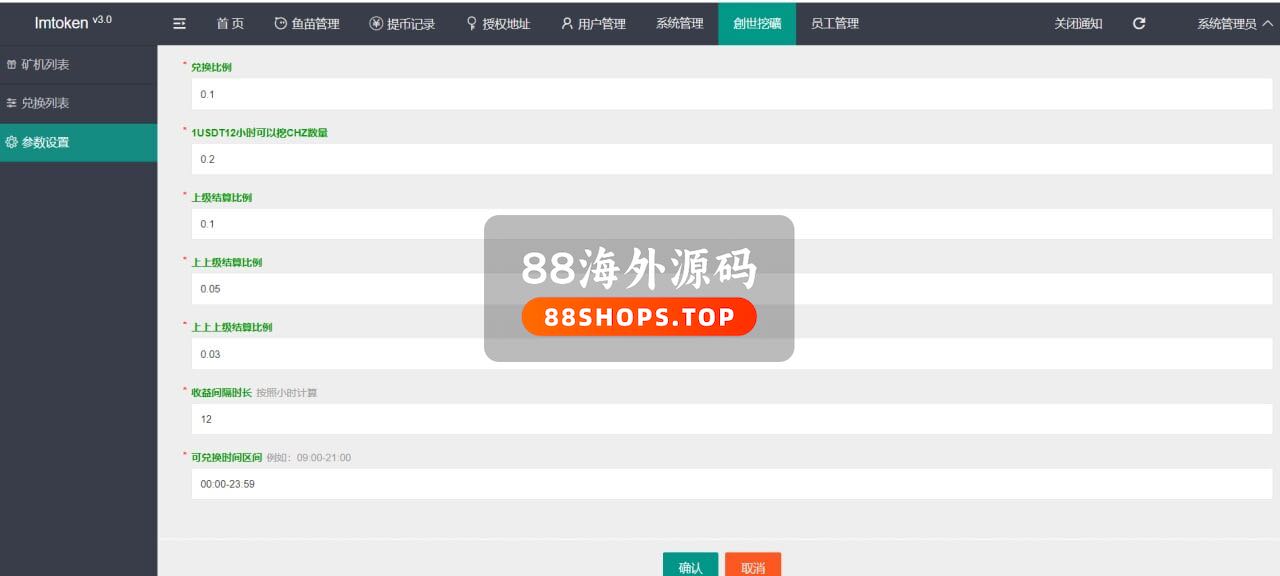Click the orange 取消 button
Viewport: 1280px width, 576px height.
click(753, 565)
